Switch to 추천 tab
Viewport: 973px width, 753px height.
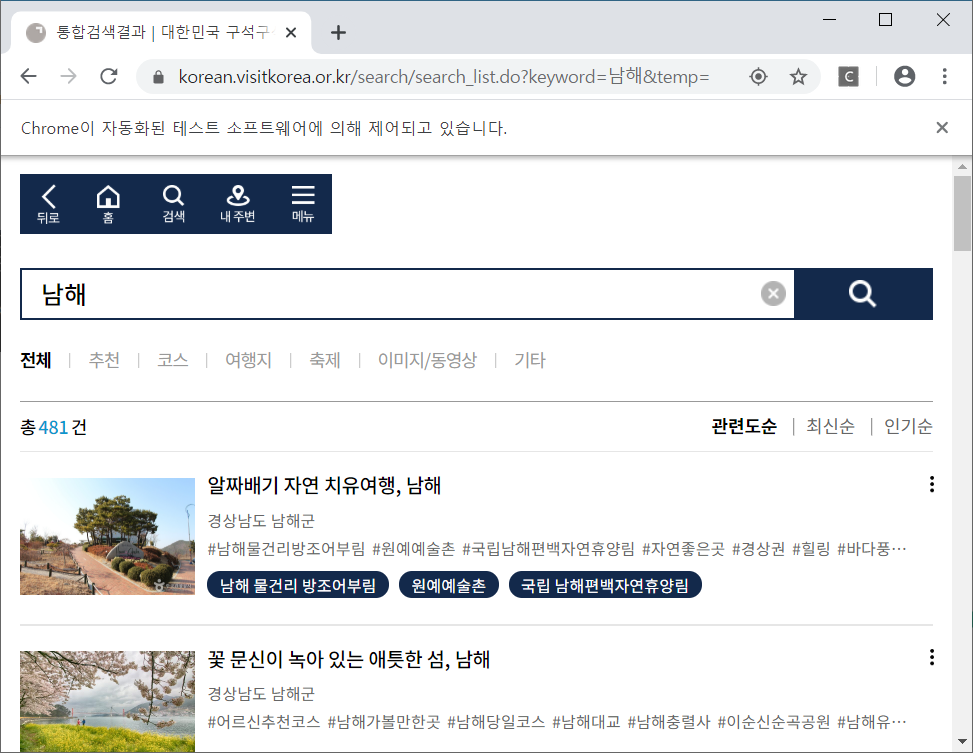104,360
